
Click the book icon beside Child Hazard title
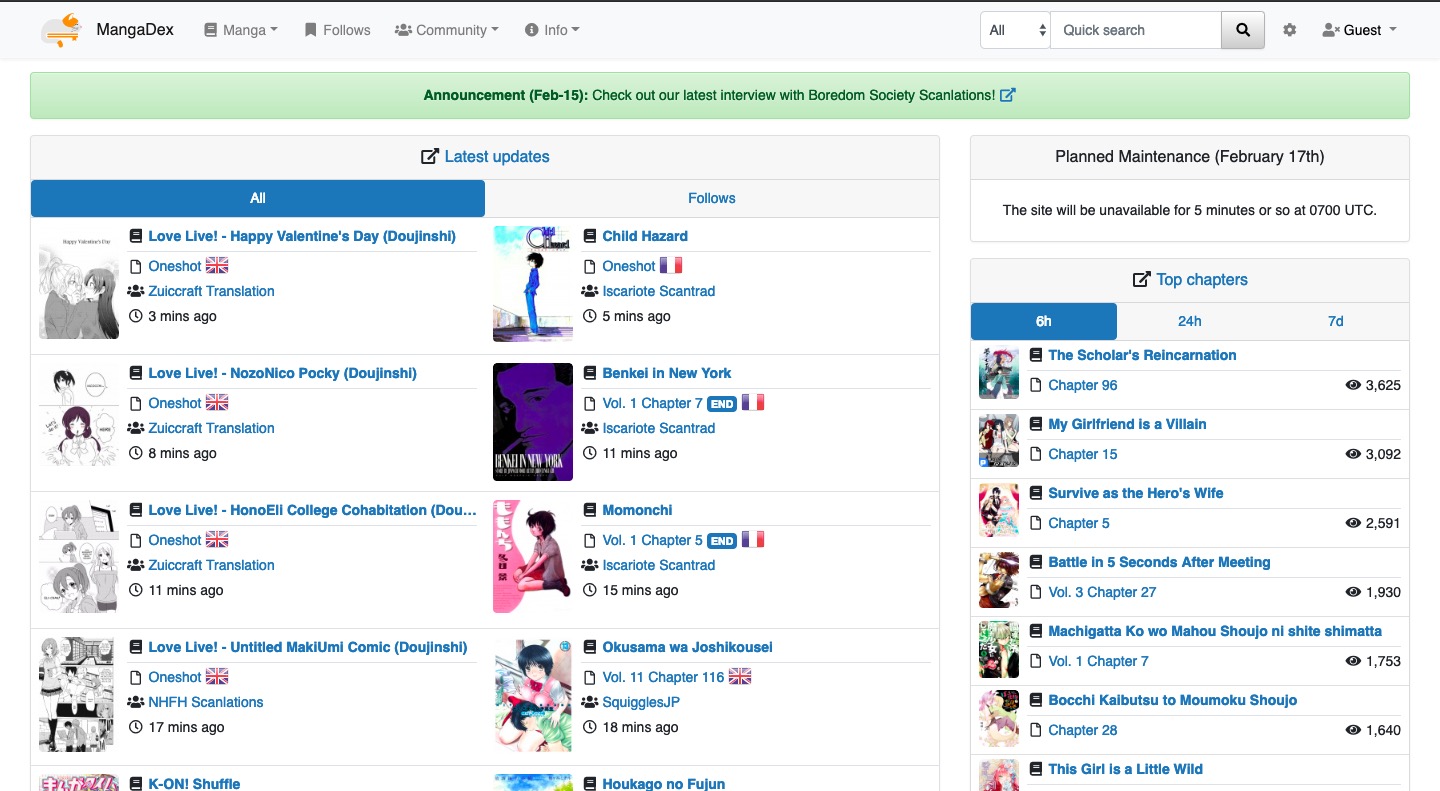pos(590,236)
